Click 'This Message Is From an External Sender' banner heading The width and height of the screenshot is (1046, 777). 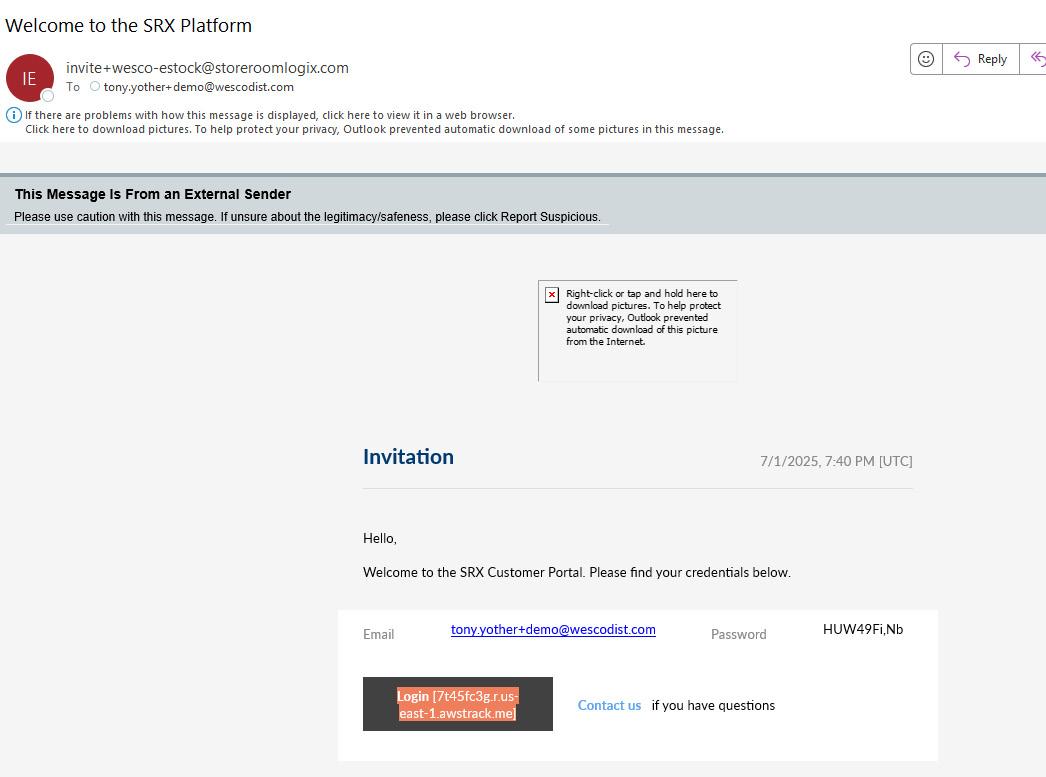(x=153, y=194)
